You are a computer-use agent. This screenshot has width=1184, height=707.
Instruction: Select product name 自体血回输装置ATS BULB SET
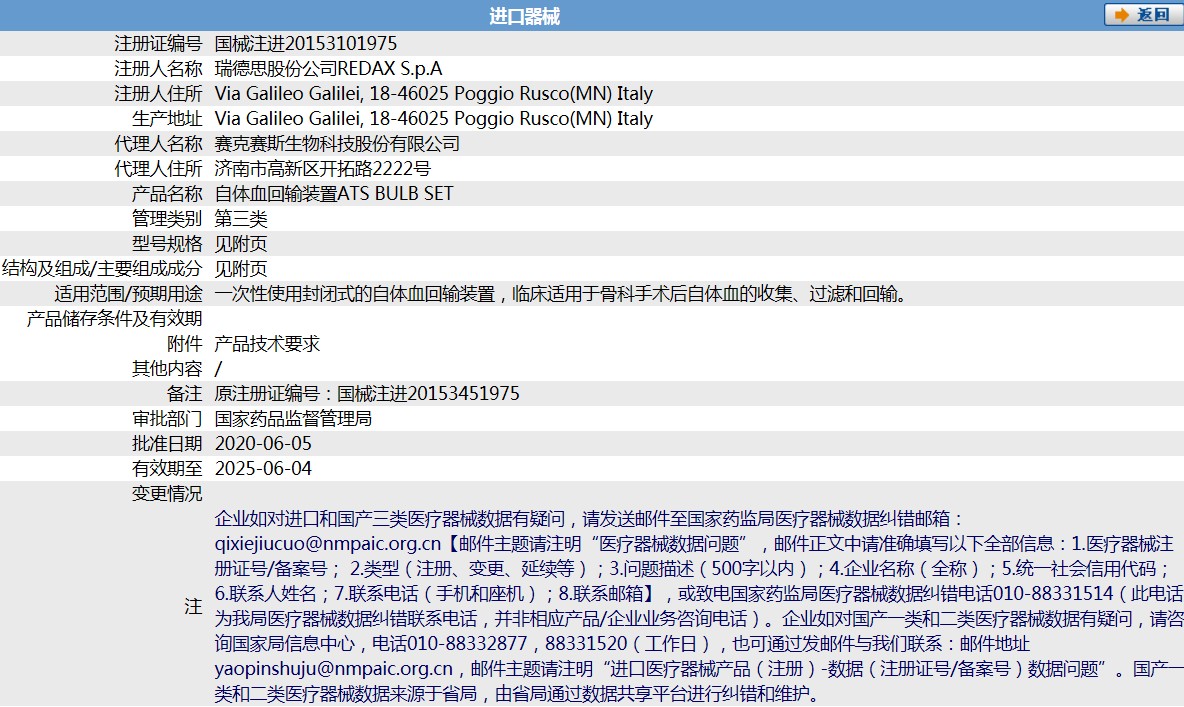click(334, 193)
